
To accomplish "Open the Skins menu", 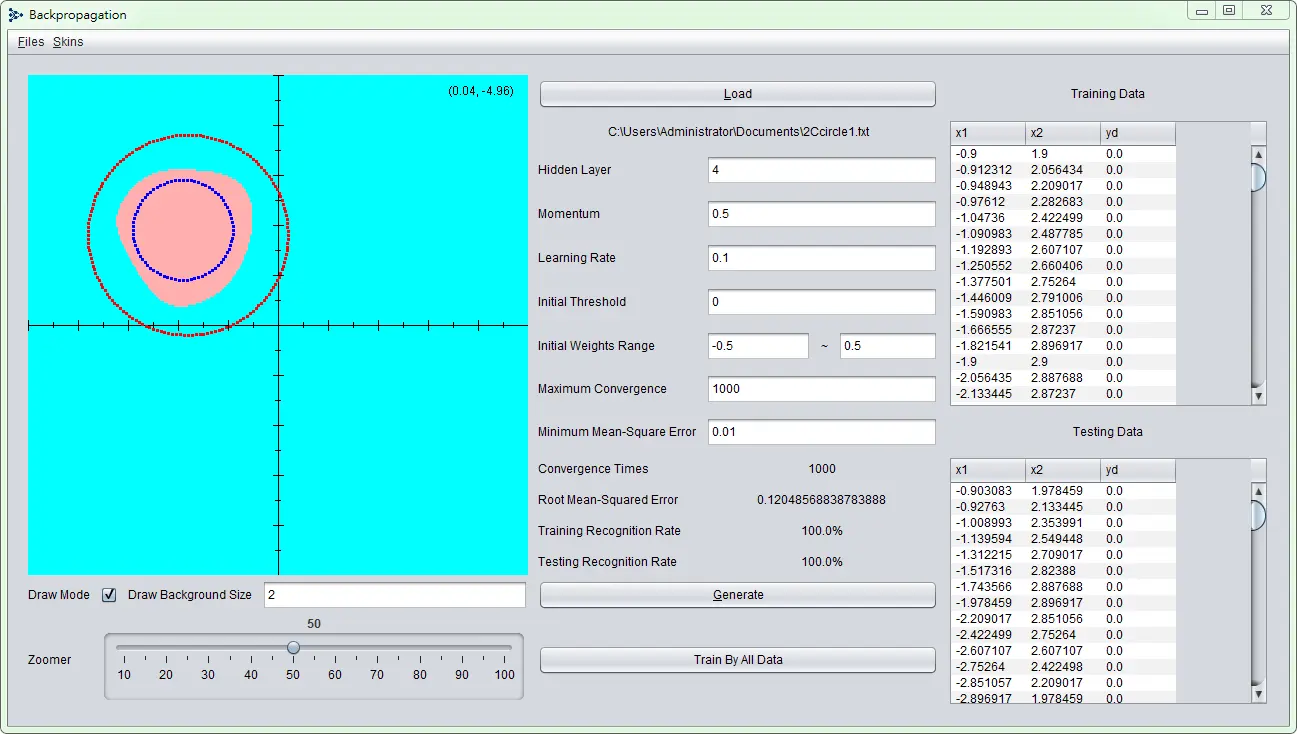I will [68, 42].
